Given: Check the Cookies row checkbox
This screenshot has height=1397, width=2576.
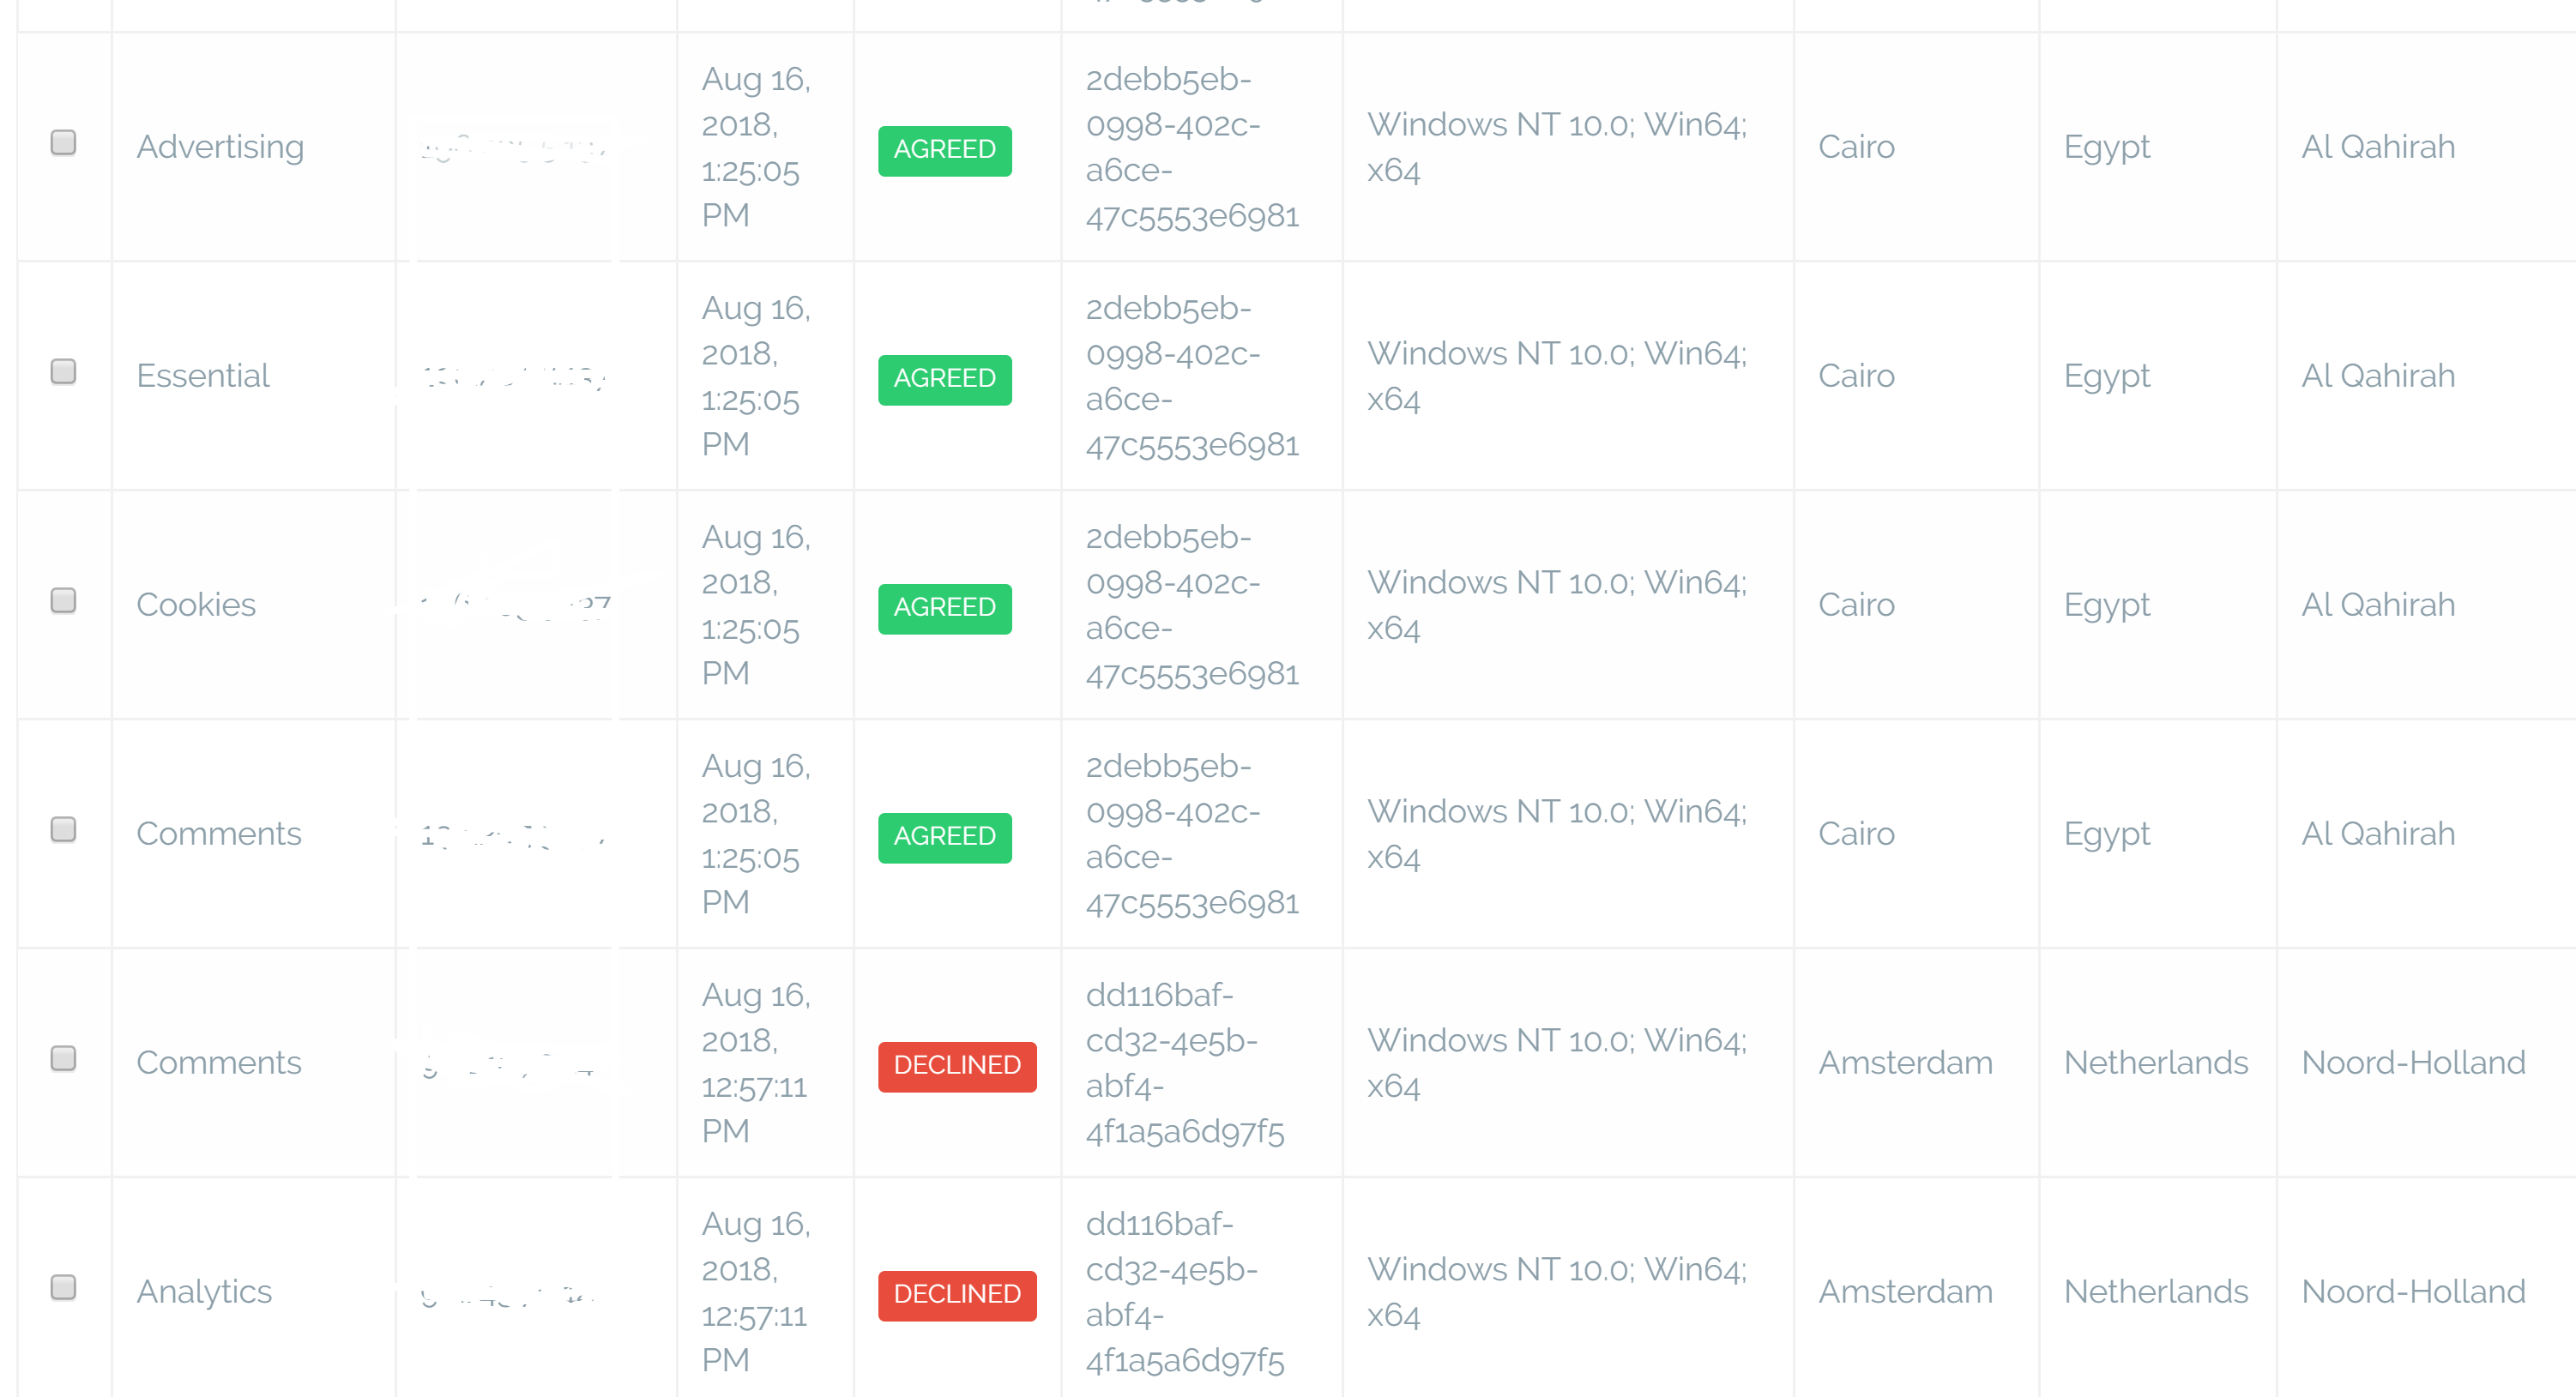Looking at the screenshot, I should (x=63, y=600).
